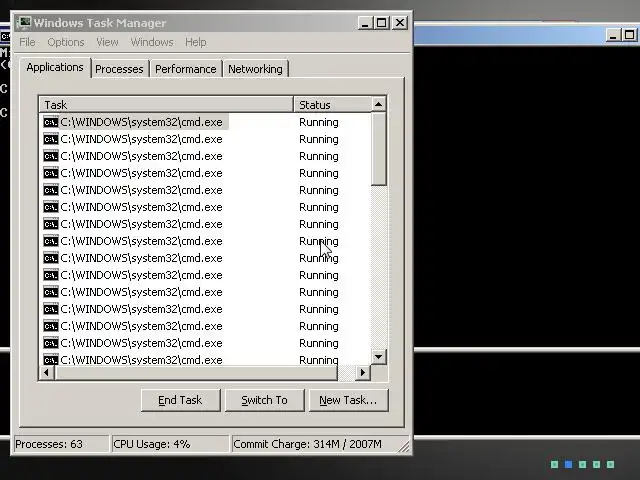Click the Running status under the mouse cursor
This screenshot has width=640, height=480.
pyautogui.click(x=318, y=241)
